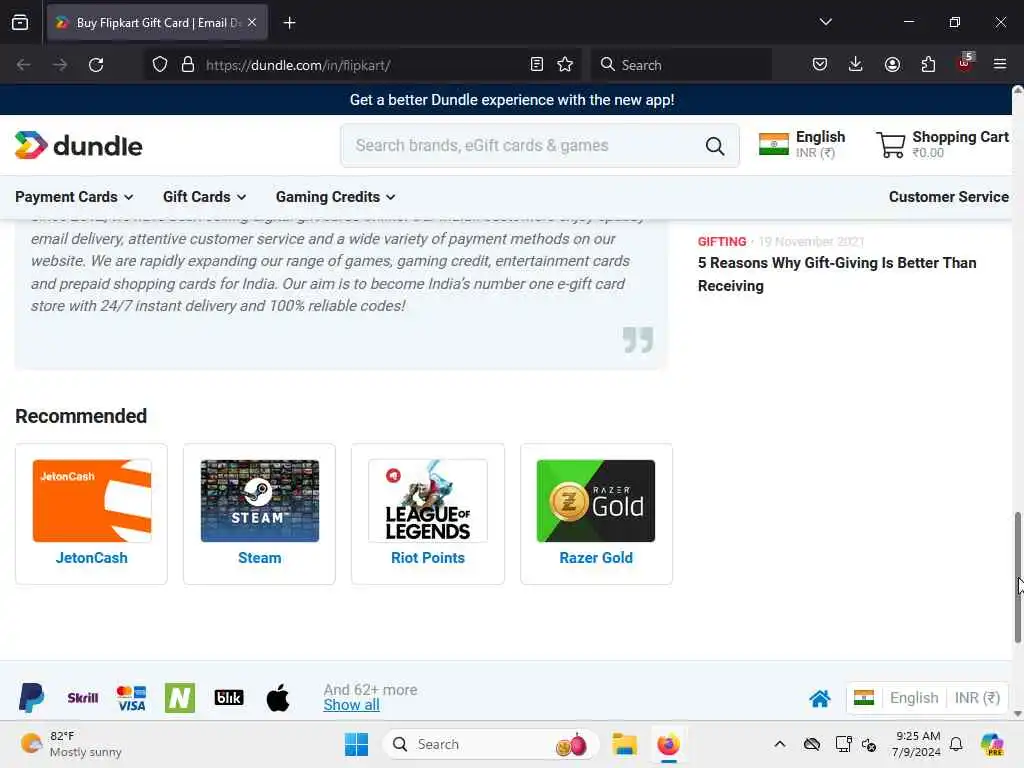List all tabs dropdown arrow

[825, 22]
